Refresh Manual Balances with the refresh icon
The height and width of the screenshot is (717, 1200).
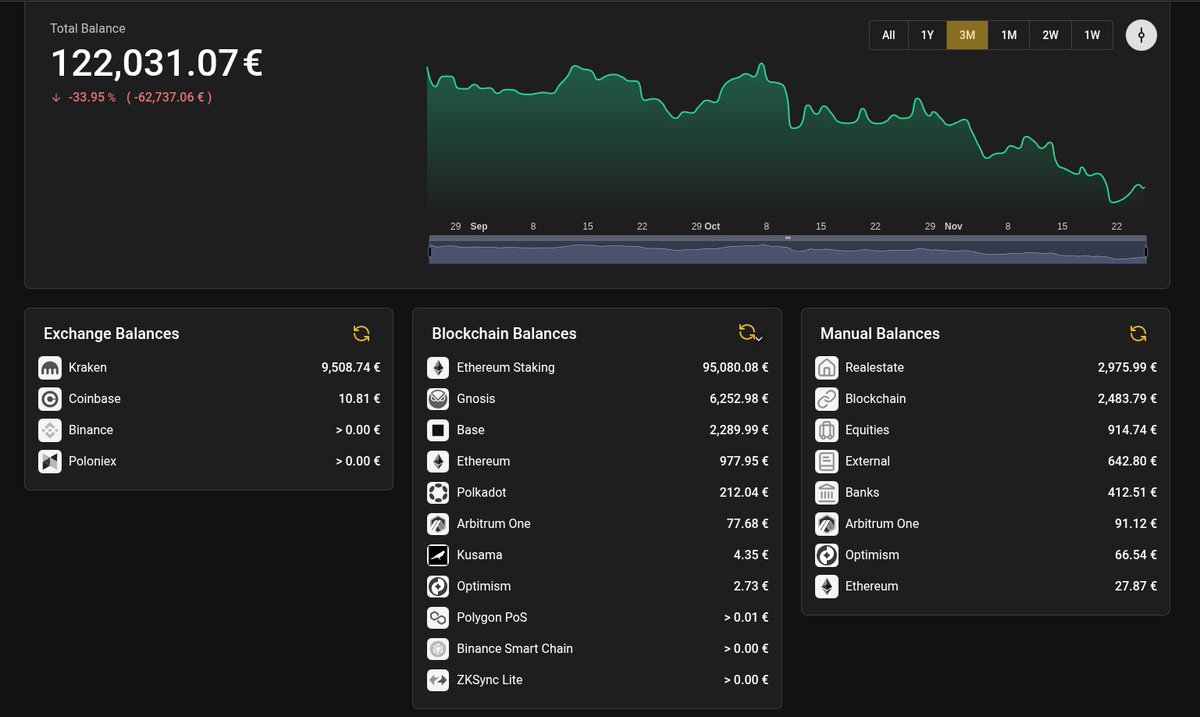(x=1138, y=334)
